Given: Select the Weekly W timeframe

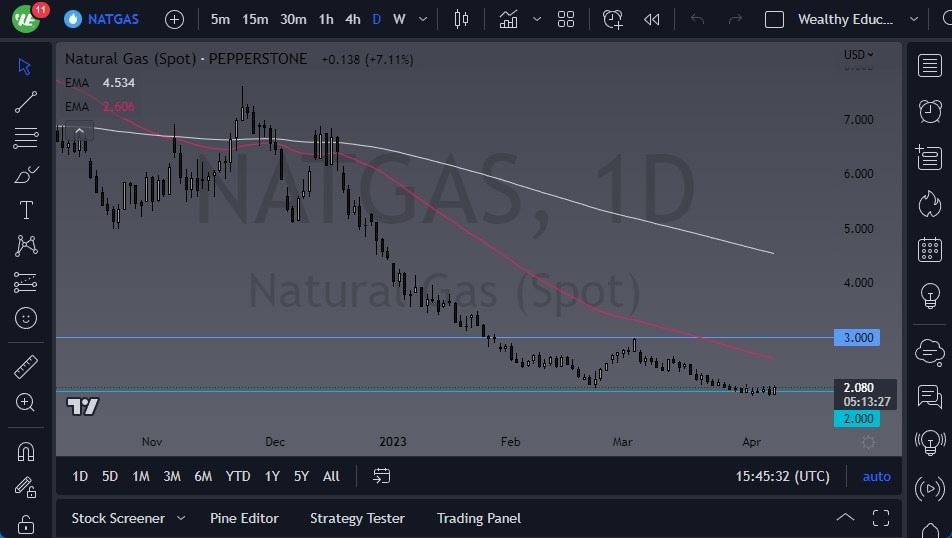Looking at the screenshot, I should [x=399, y=19].
